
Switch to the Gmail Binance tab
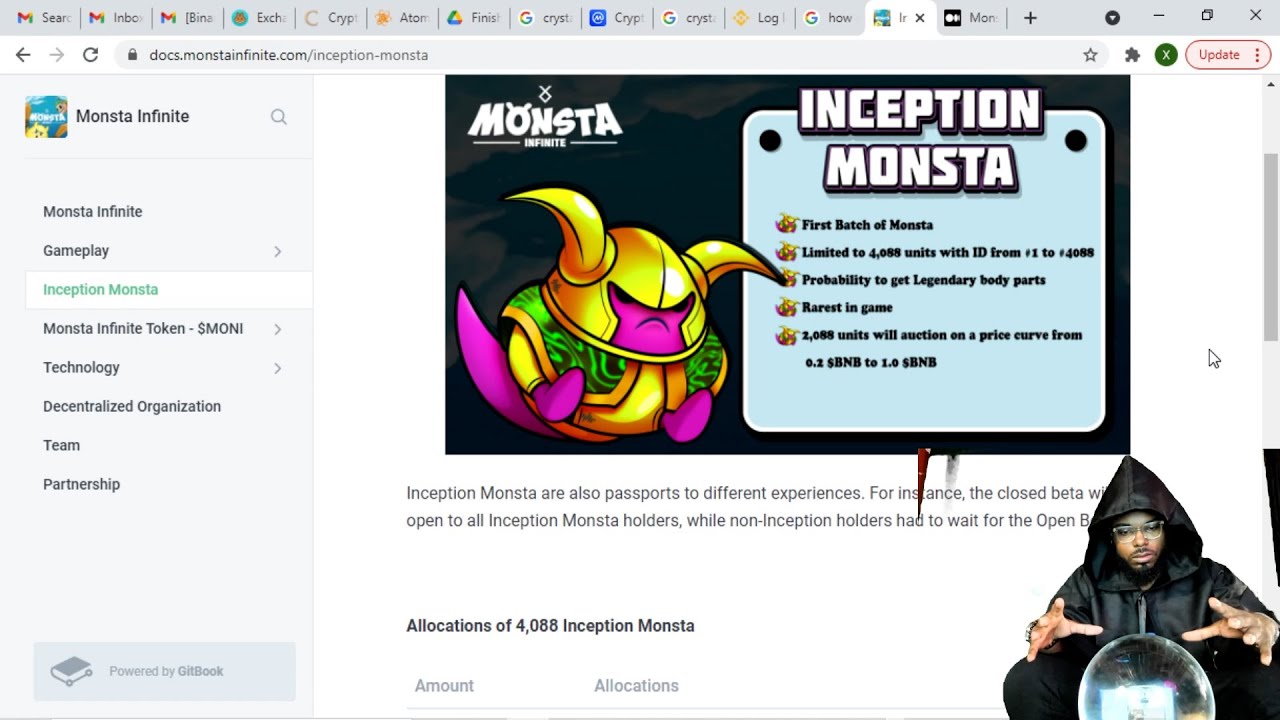(188, 18)
